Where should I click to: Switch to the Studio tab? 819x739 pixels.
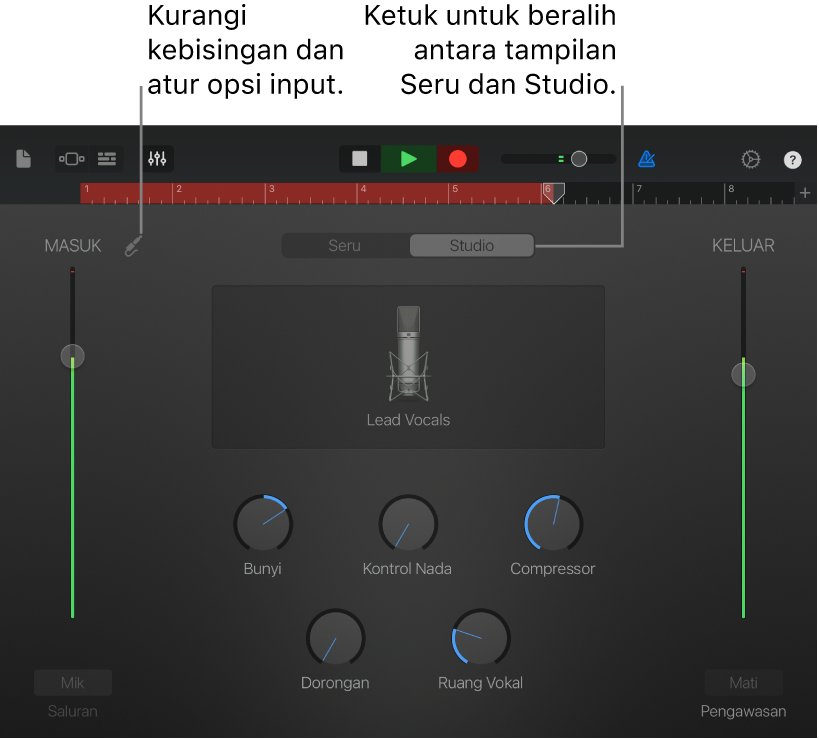point(471,245)
